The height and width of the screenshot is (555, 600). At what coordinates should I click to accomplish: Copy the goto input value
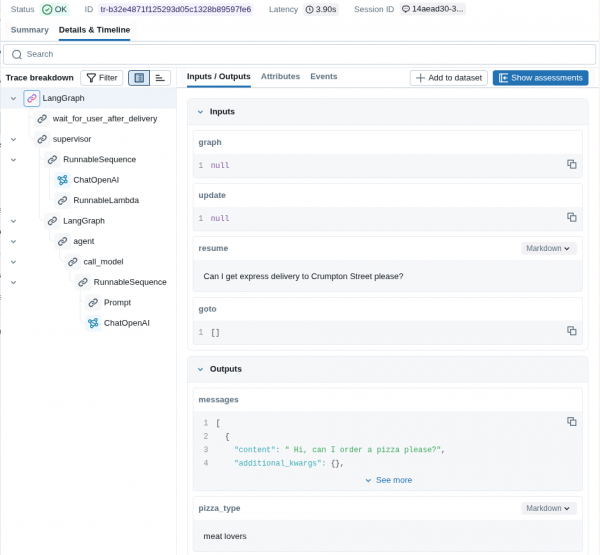572,331
